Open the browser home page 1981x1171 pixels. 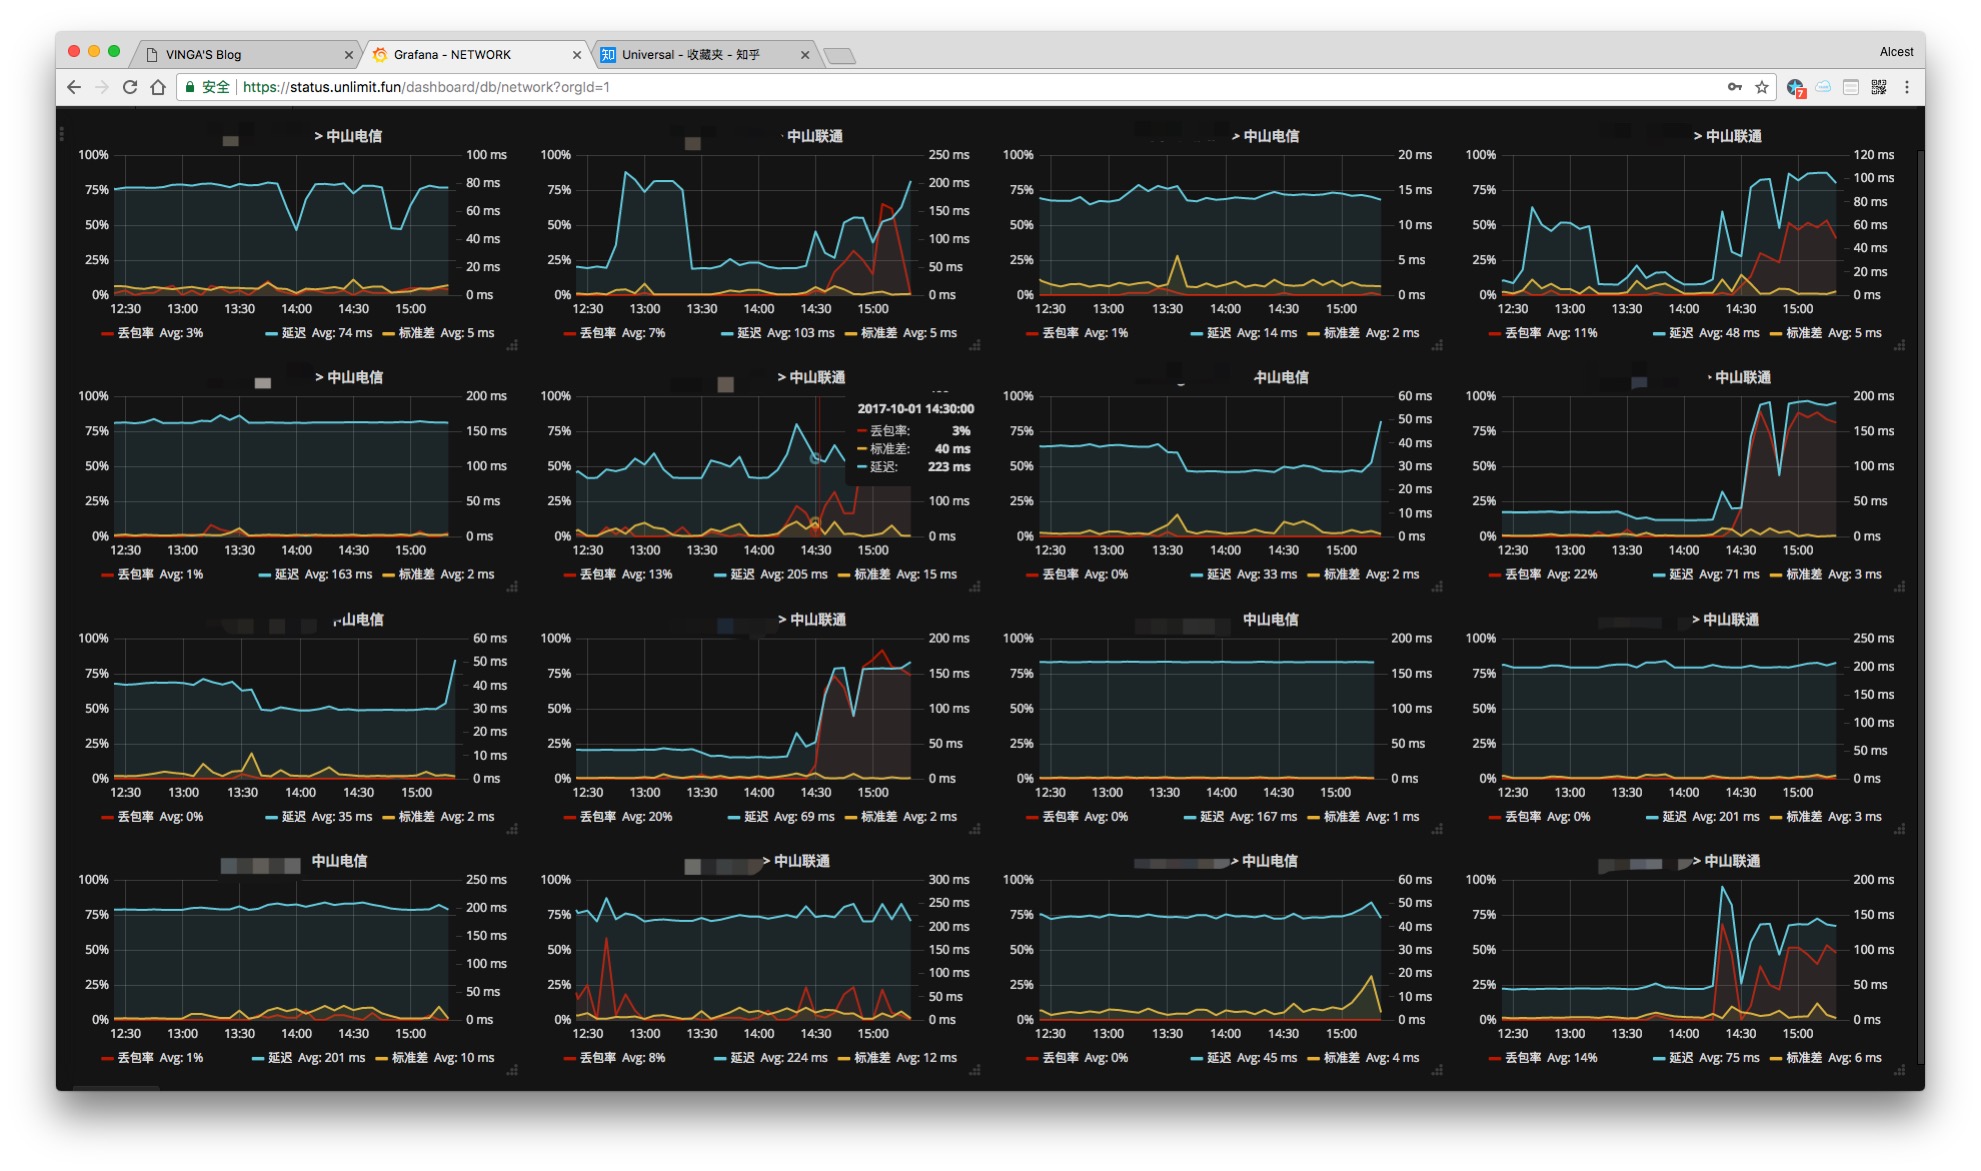tap(158, 87)
